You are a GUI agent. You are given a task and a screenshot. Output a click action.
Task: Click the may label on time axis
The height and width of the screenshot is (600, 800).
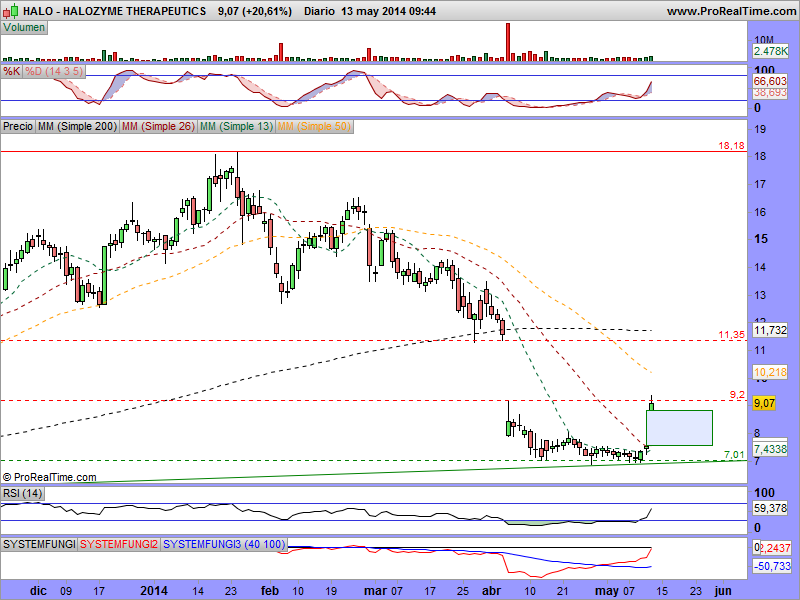(607, 591)
